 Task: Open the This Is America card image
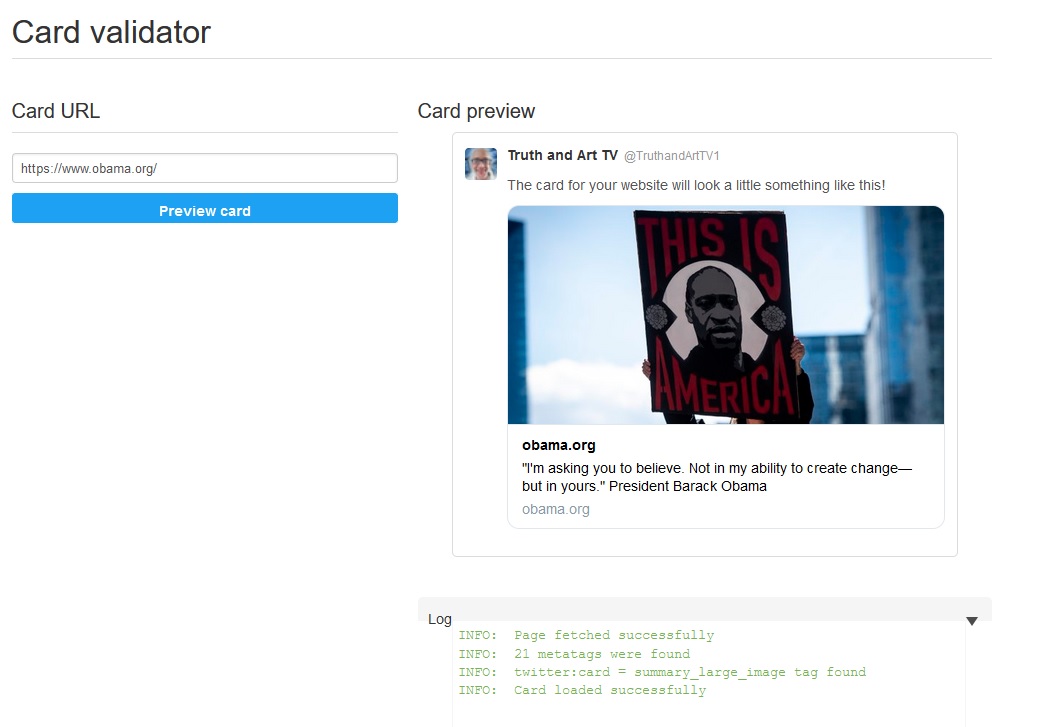pyautogui.click(x=726, y=314)
